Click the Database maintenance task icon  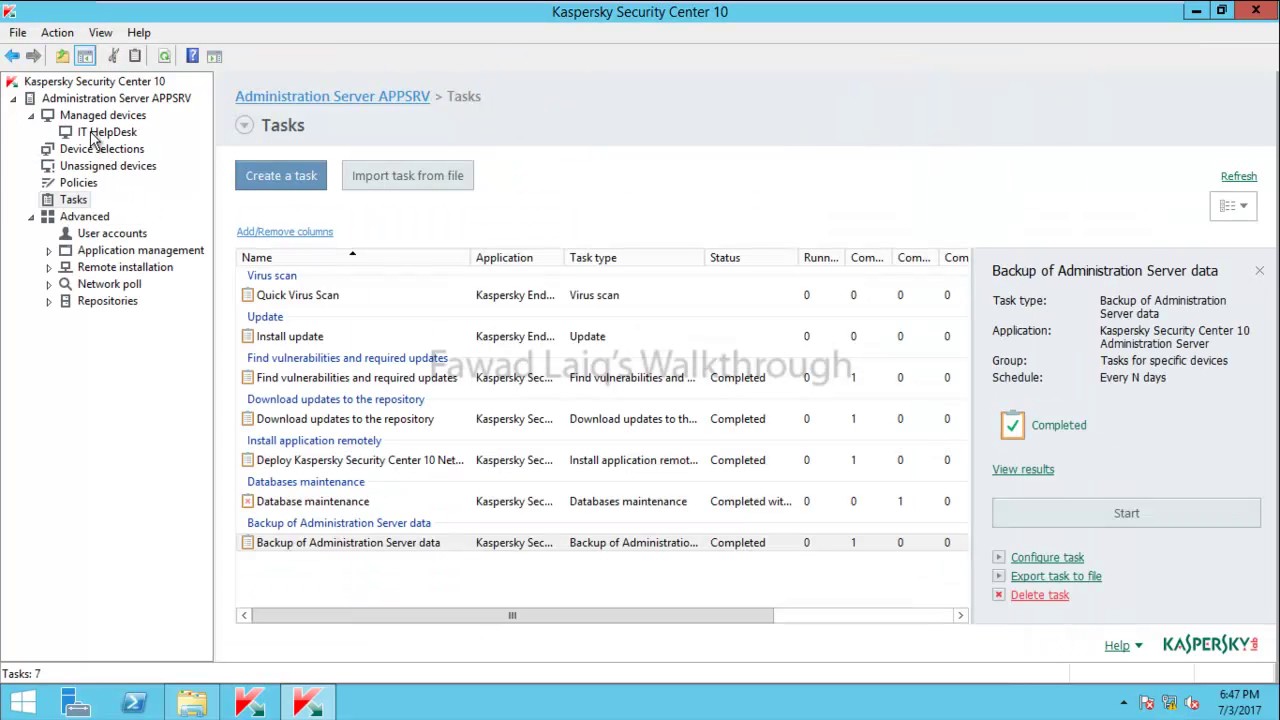click(x=248, y=501)
